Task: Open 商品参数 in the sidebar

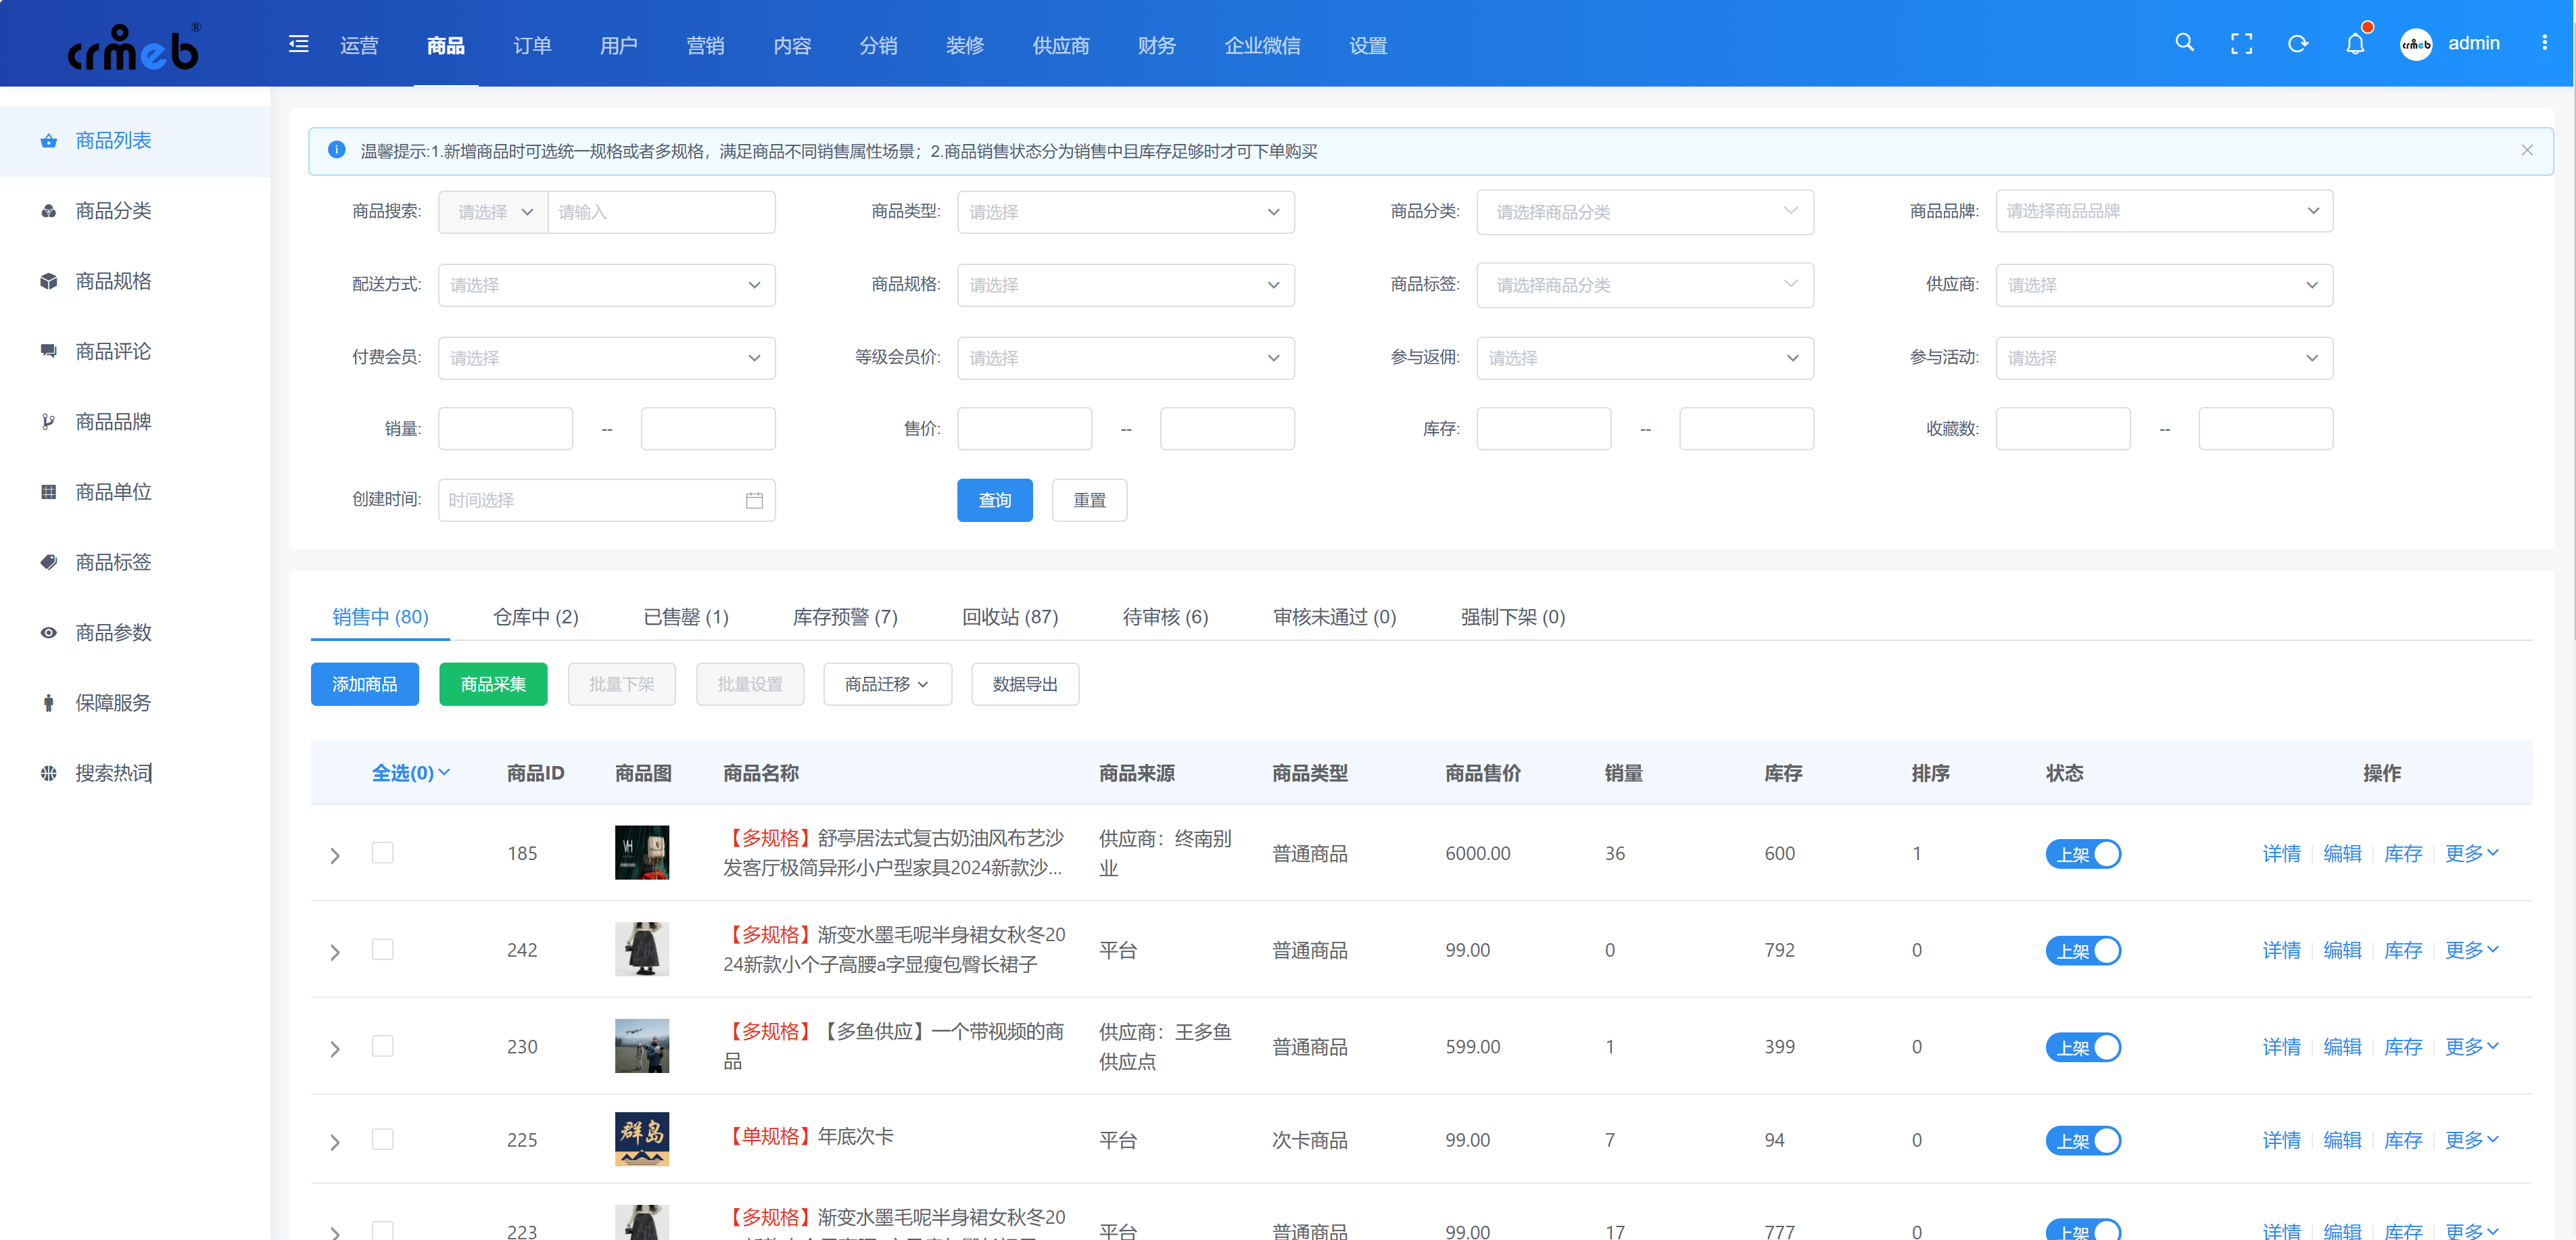Action: click(135, 633)
